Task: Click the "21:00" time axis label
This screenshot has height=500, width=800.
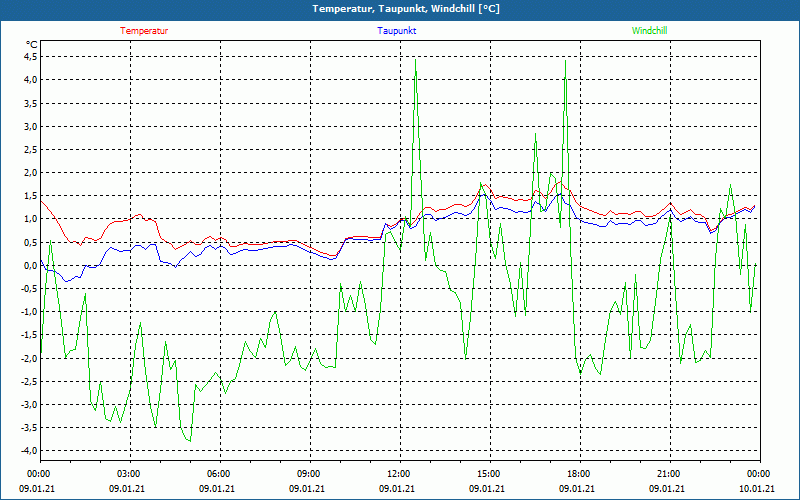Action: [x=670, y=474]
